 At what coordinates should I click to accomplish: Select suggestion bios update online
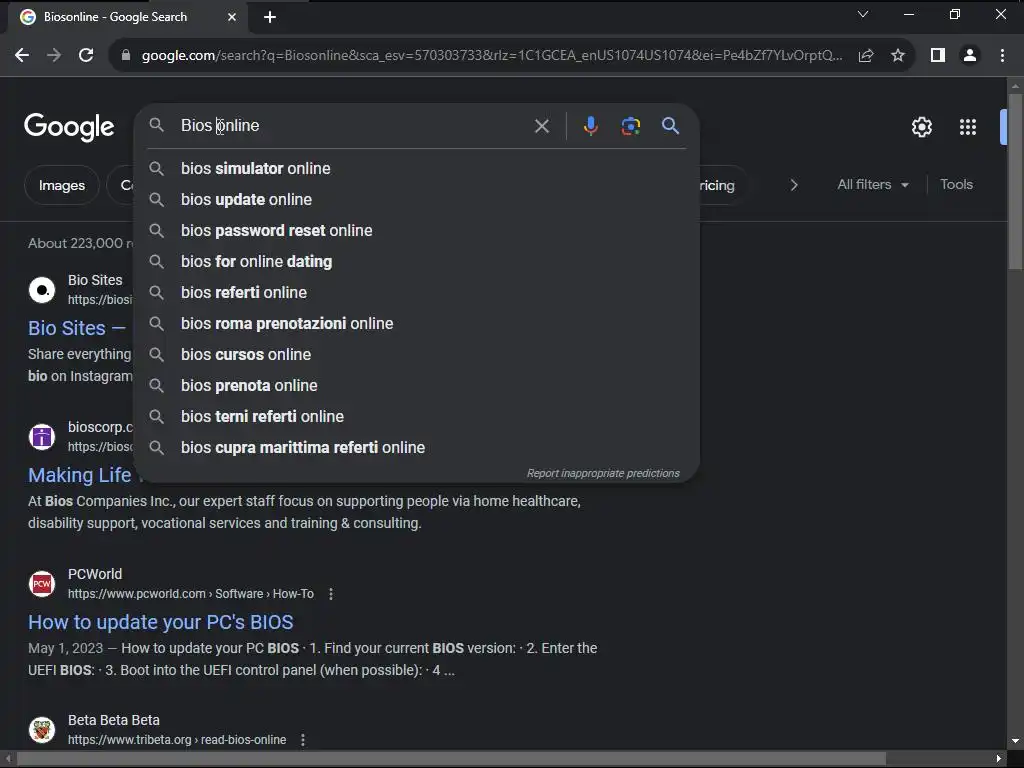pyautogui.click(x=417, y=199)
